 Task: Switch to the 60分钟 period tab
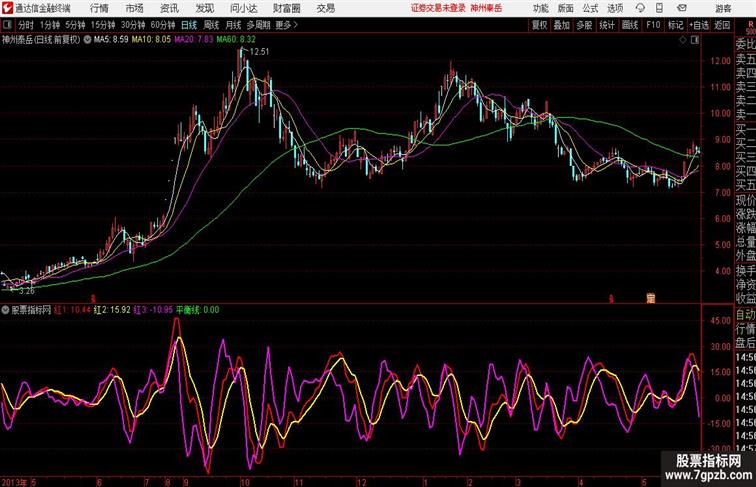[162, 25]
